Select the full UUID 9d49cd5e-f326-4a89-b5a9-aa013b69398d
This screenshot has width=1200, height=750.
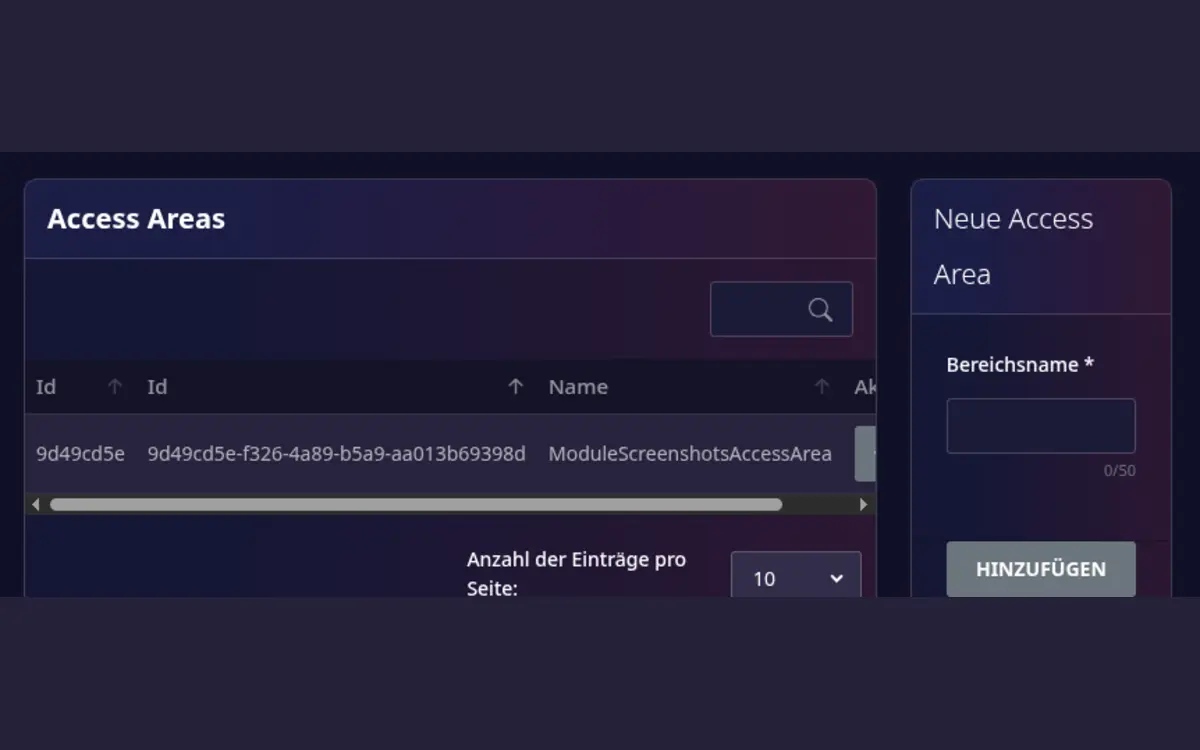pos(336,454)
